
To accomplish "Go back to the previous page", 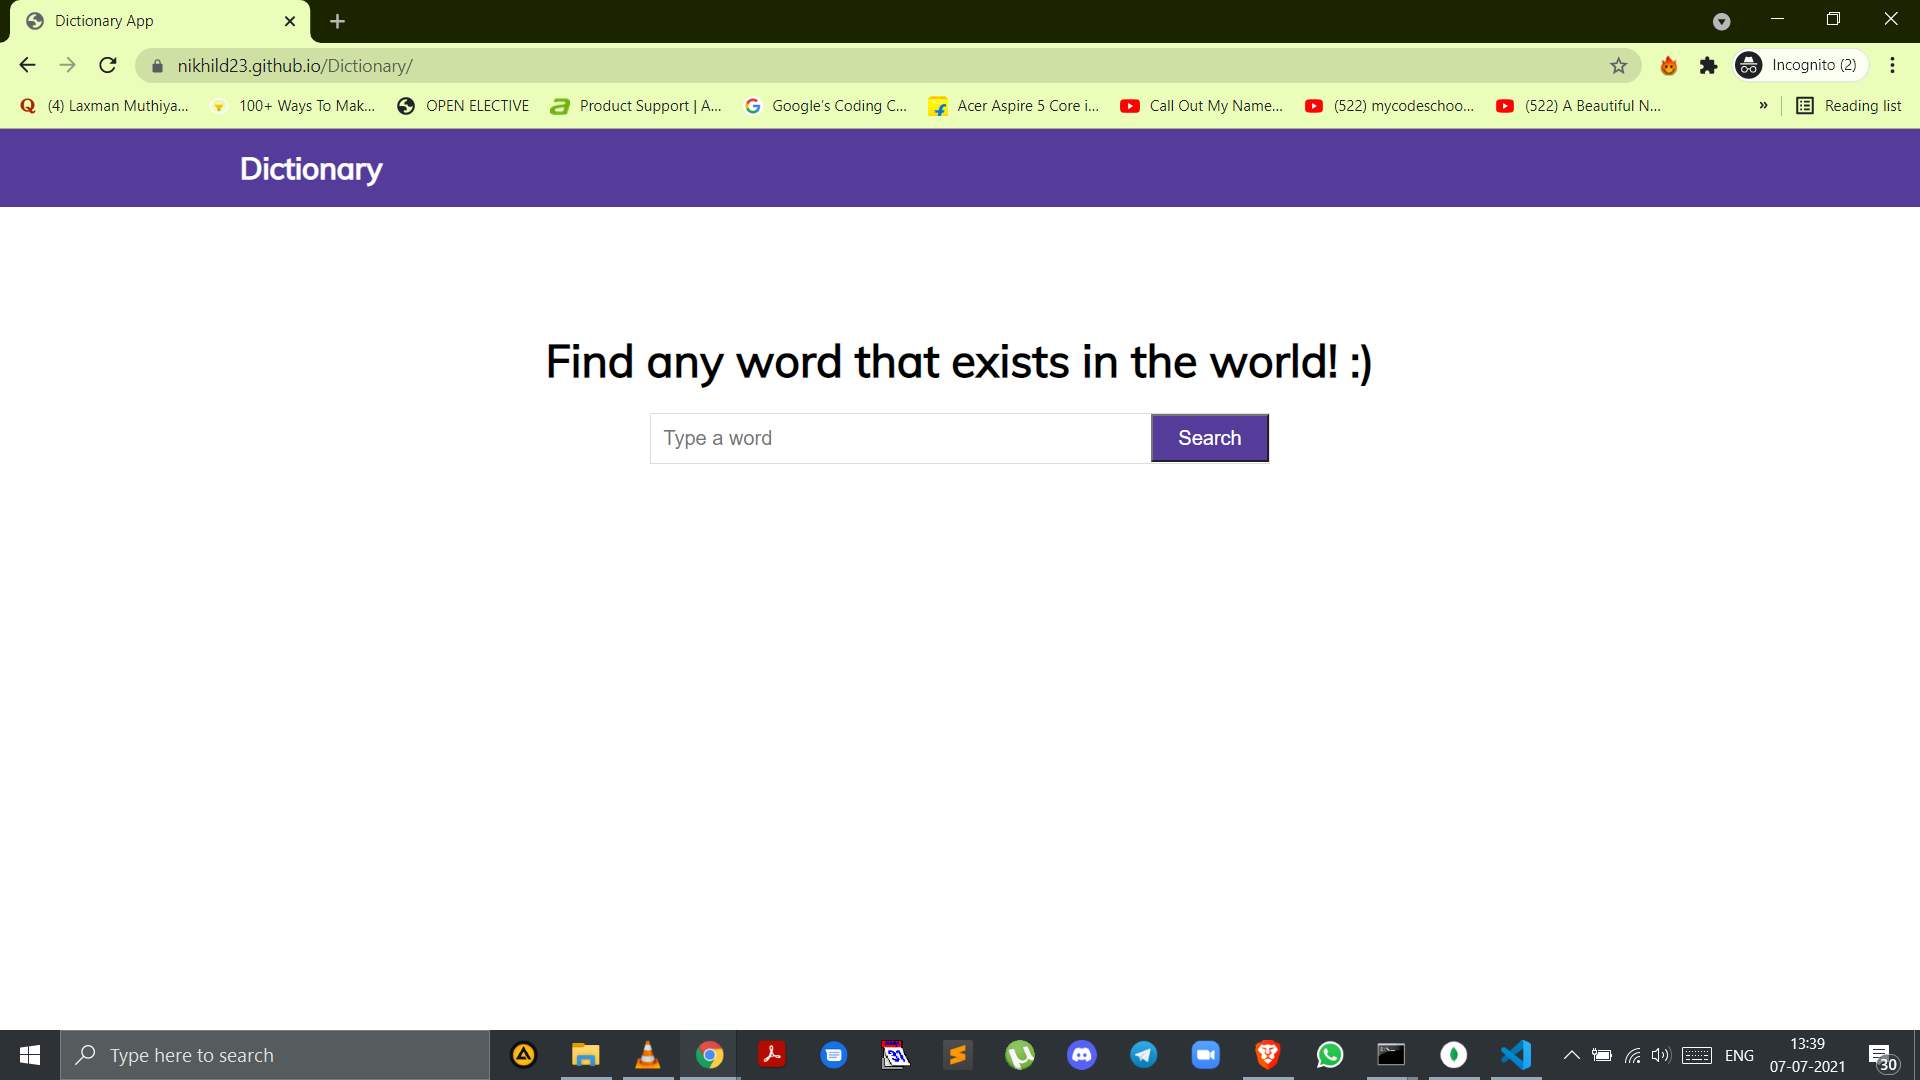I will click(x=27, y=65).
